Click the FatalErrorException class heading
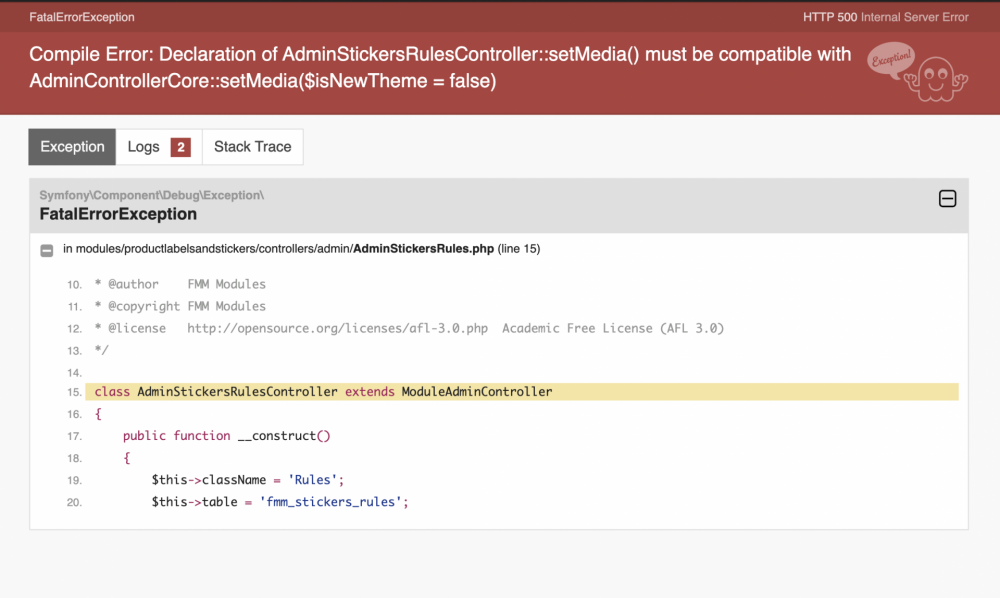Image resolution: width=1000 pixels, height=598 pixels. (118, 214)
